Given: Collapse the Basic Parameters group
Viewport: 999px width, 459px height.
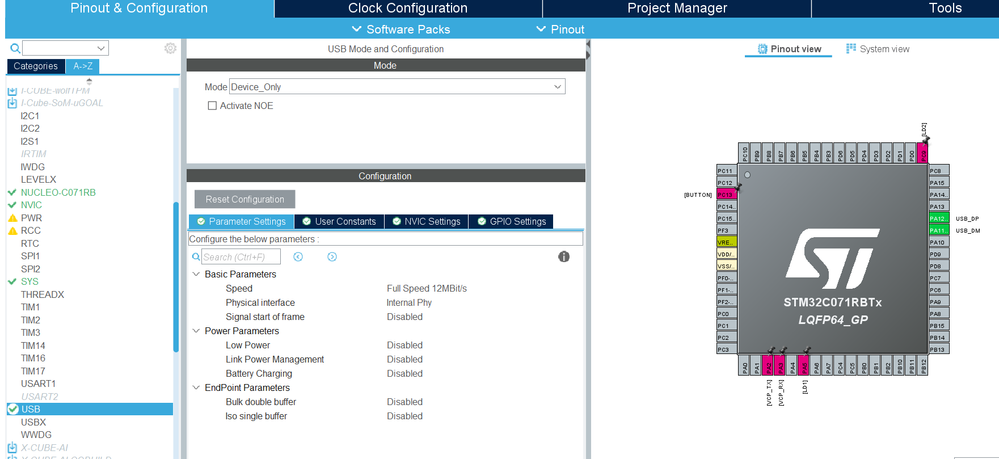Looking at the screenshot, I should coord(196,274).
